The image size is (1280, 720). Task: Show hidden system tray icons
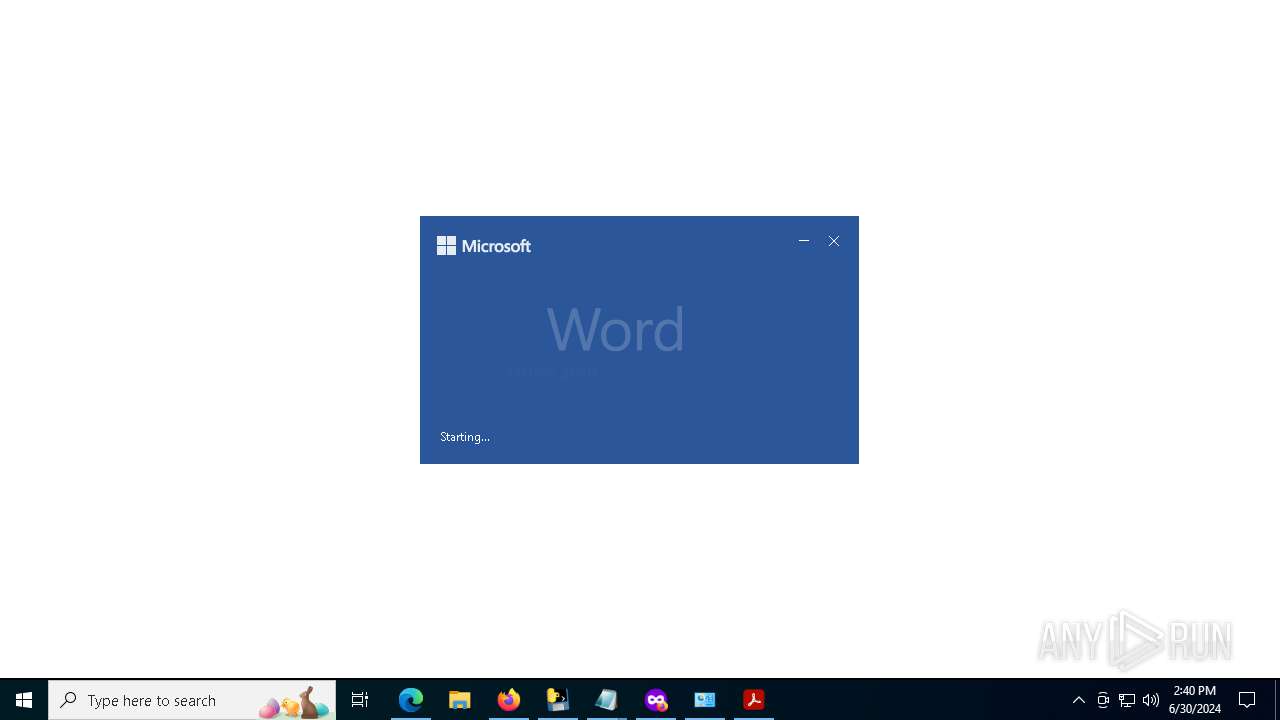[x=1079, y=700]
